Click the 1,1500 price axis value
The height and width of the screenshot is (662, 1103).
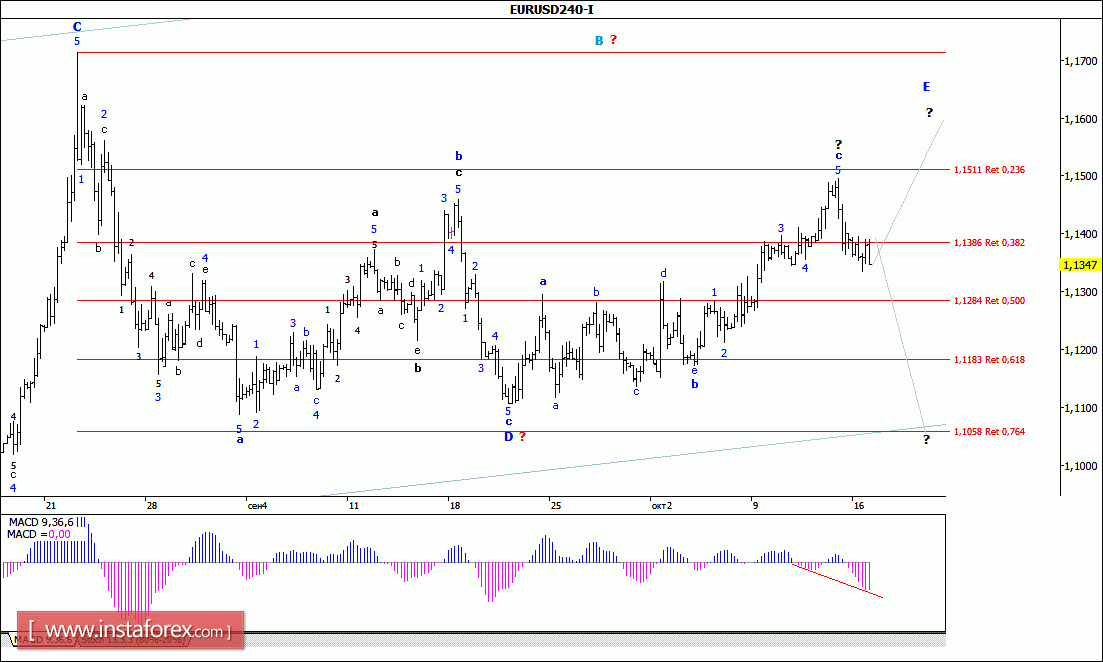(x=1081, y=177)
